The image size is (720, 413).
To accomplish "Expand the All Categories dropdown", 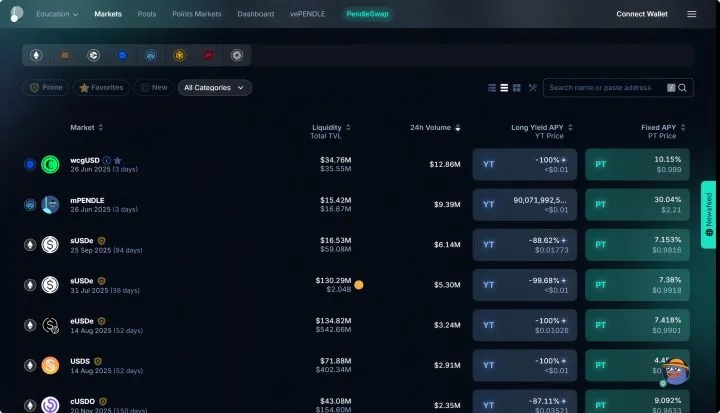I will (214, 88).
